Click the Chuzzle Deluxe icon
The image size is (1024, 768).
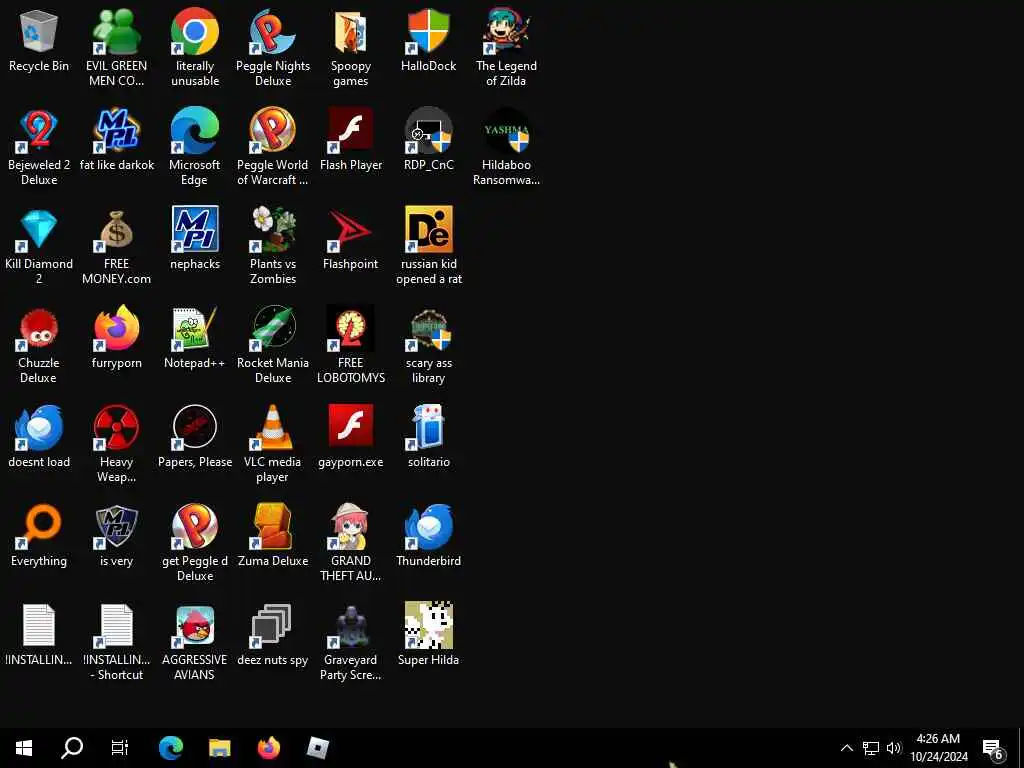click(39, 328)
